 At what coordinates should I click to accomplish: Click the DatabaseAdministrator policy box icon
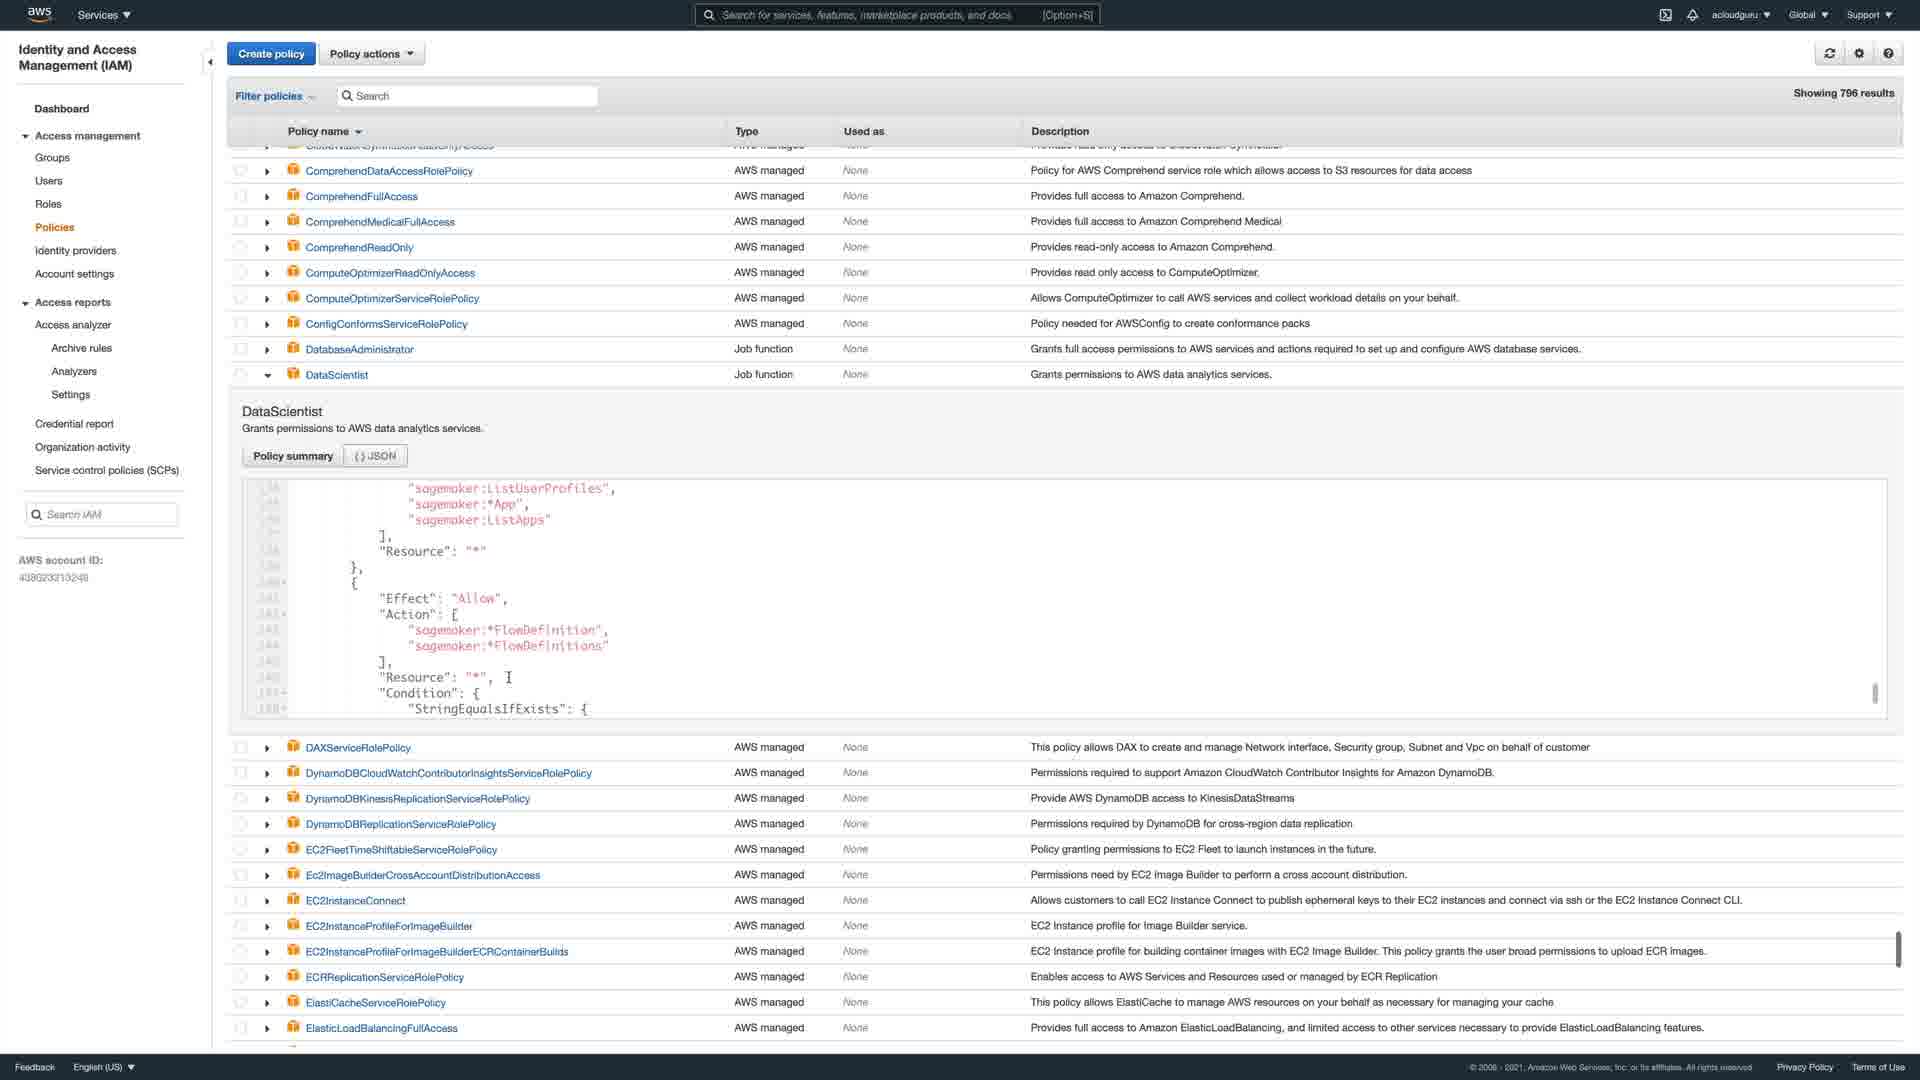click(x=293, y=348)
